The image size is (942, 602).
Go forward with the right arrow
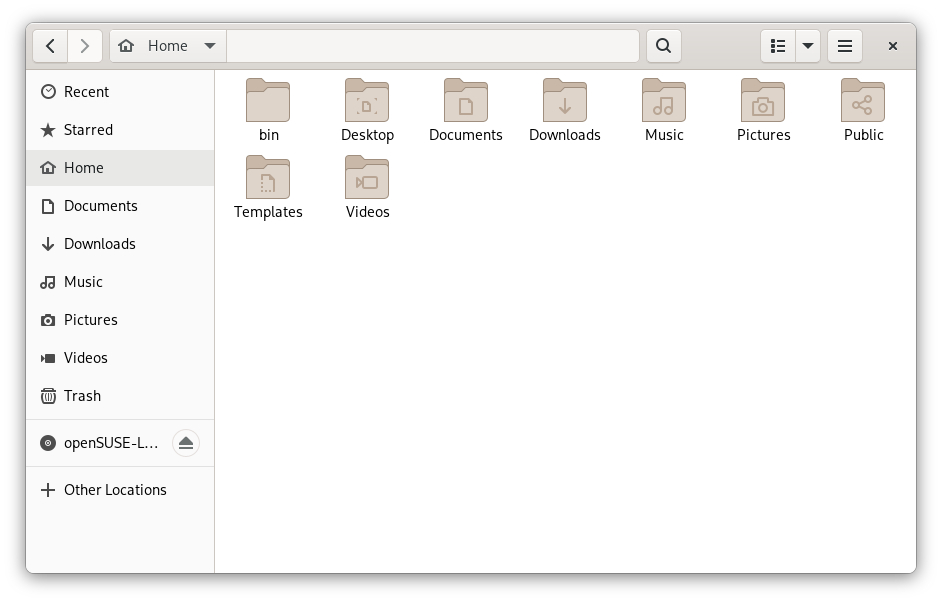(84, 46)
